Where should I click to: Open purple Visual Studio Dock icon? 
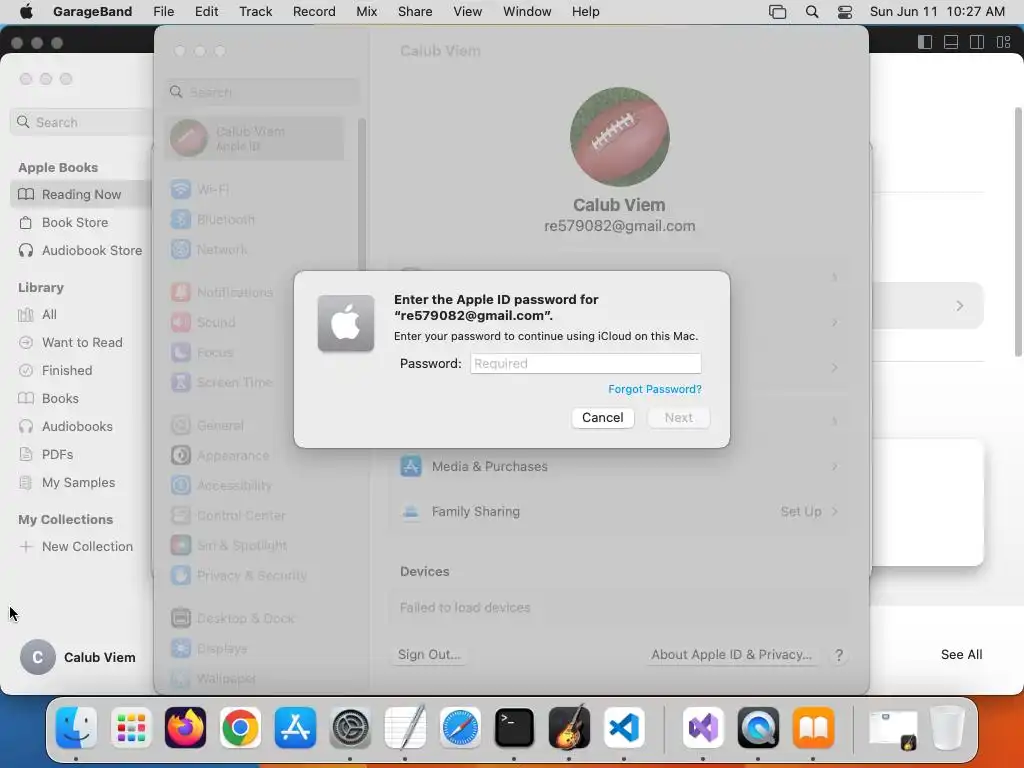click(703, 728)
